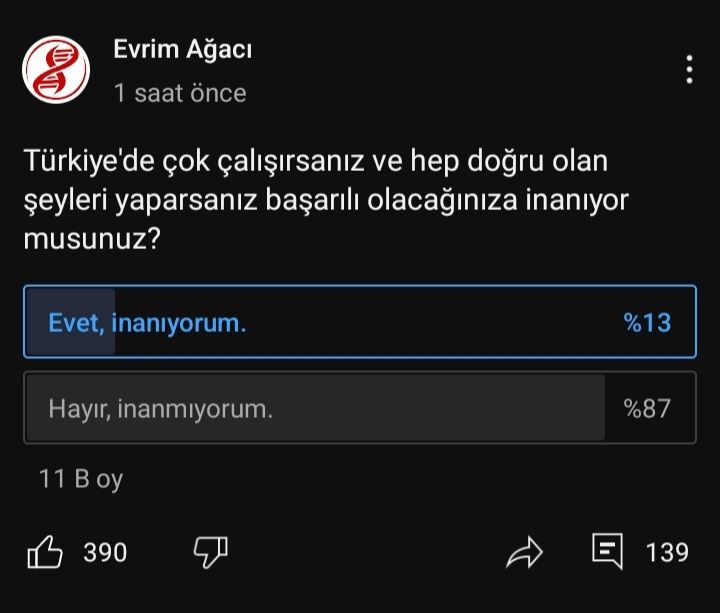This screenshot has width=720, height=613.
Task: Click the %87 result percentage
Action: point(647,408)
